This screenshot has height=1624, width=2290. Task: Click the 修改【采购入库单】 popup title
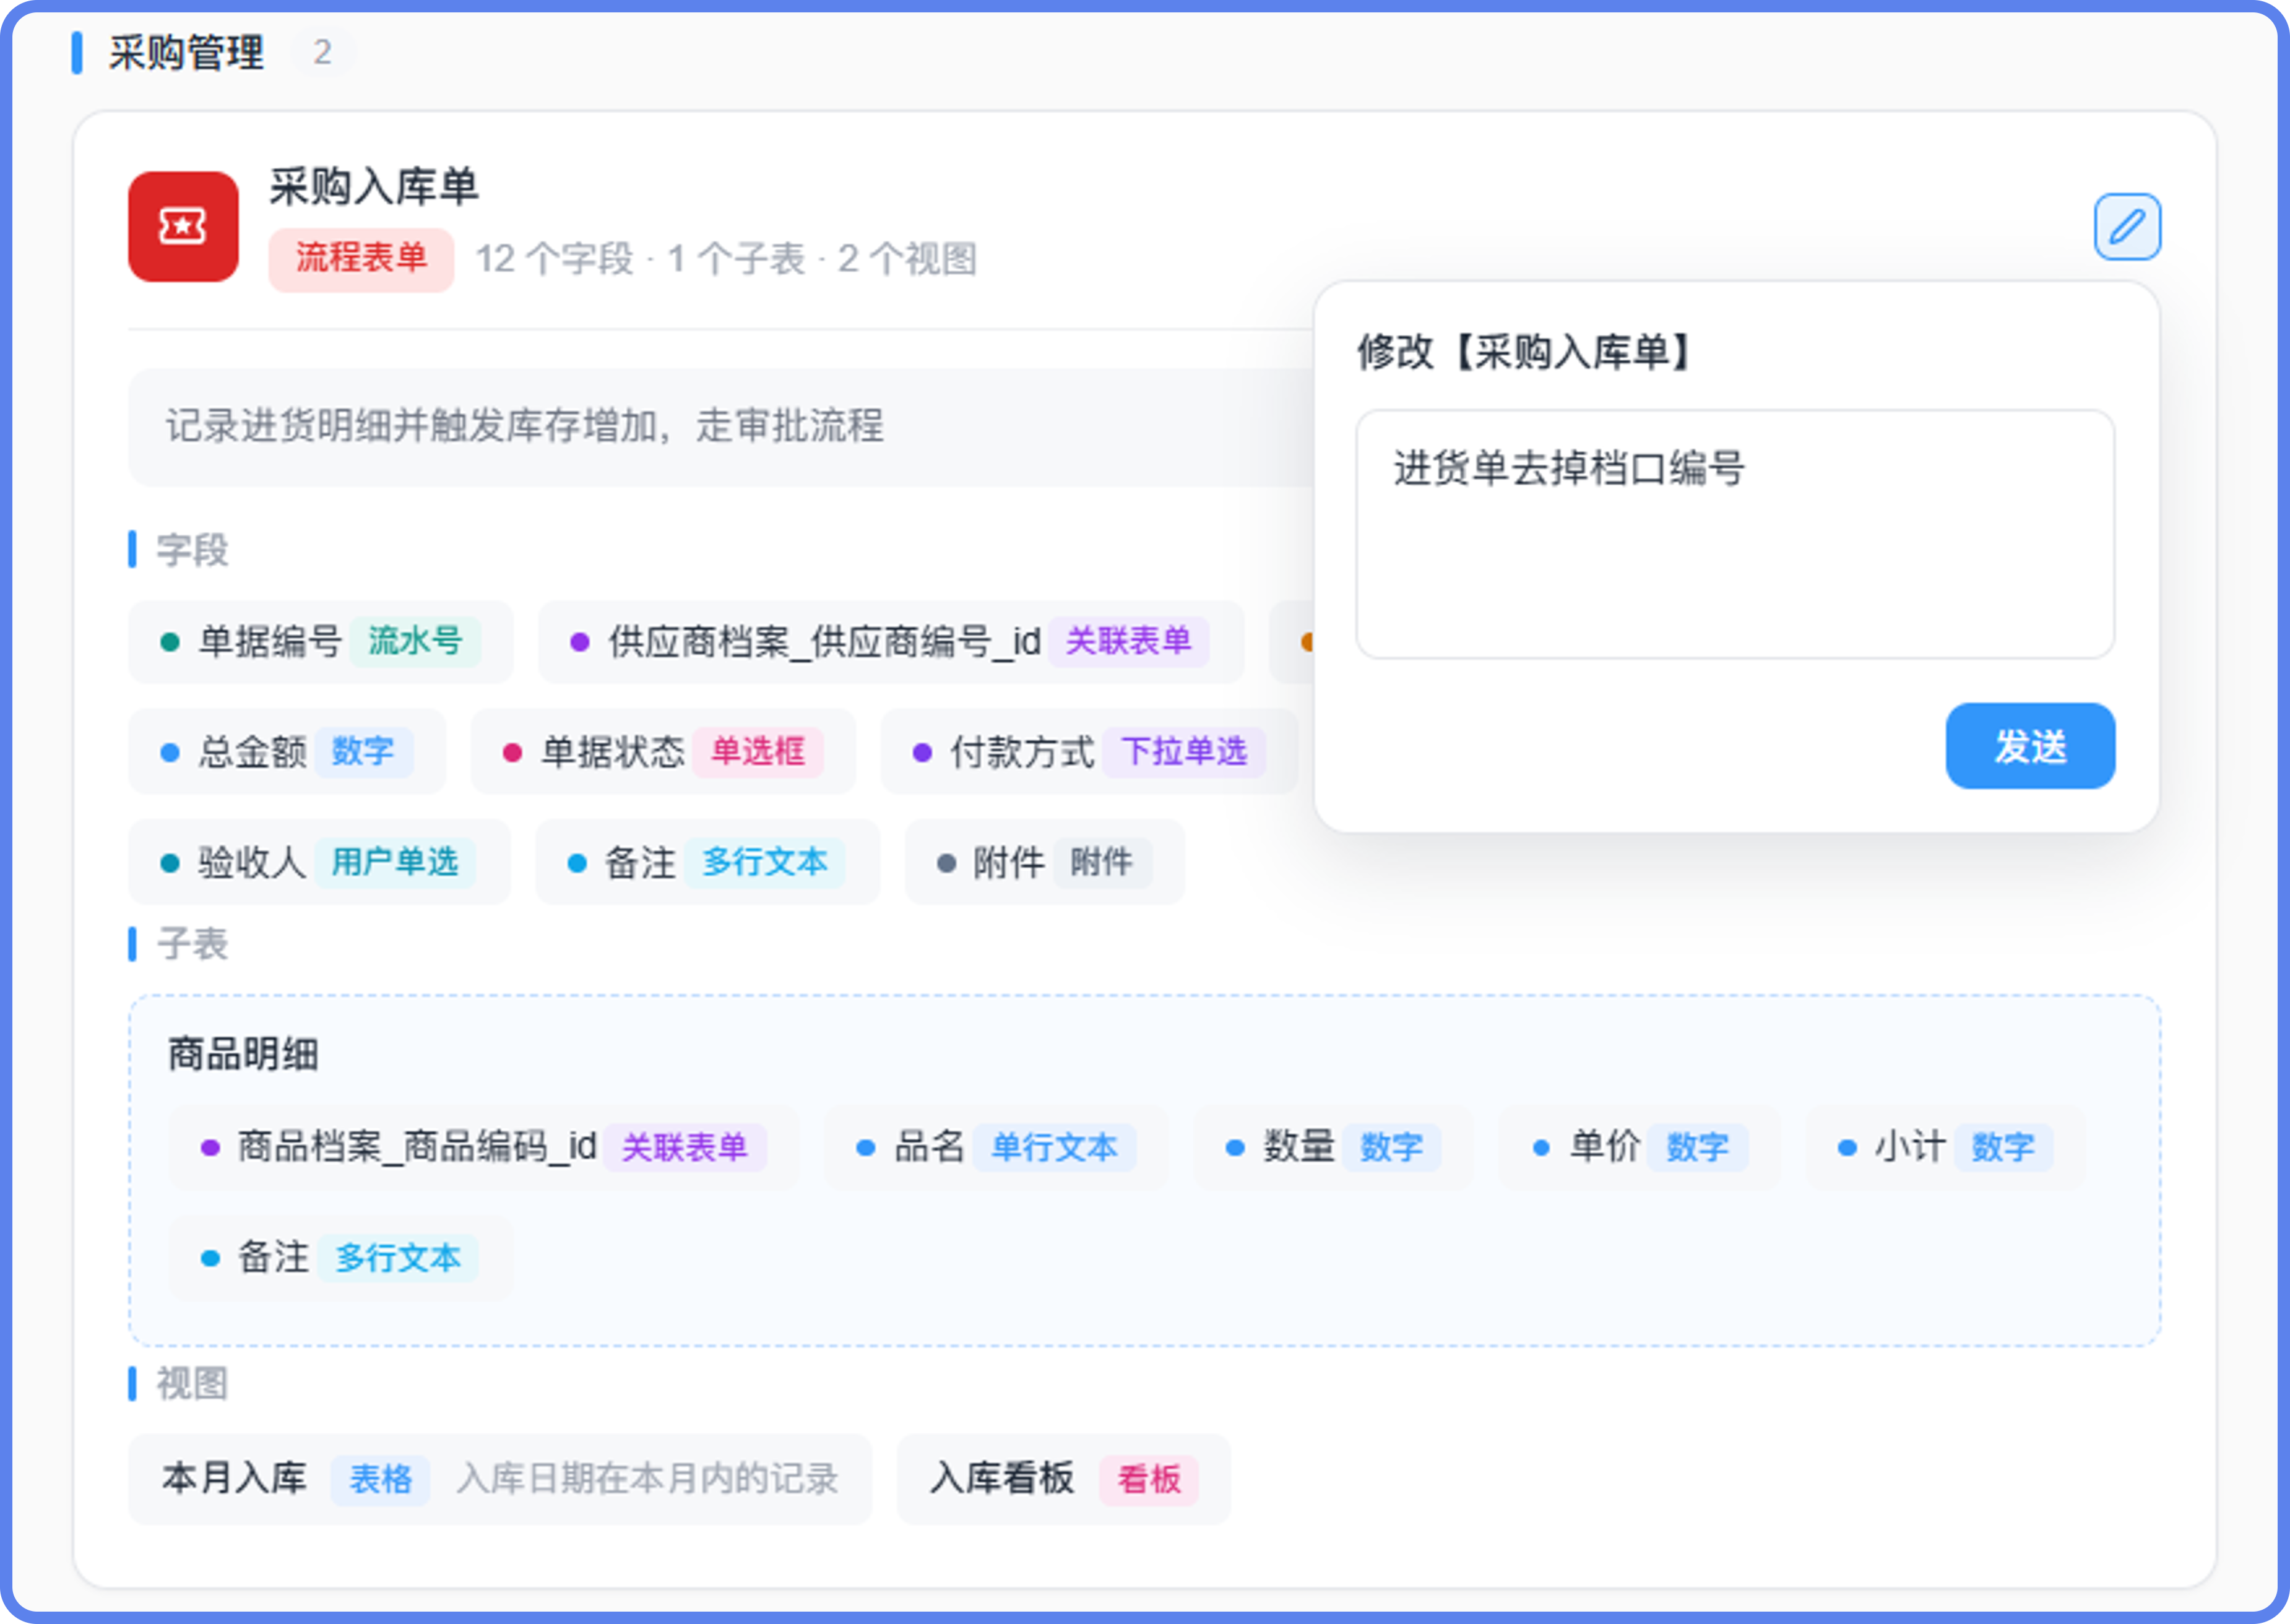click(x=1523, y=352)
